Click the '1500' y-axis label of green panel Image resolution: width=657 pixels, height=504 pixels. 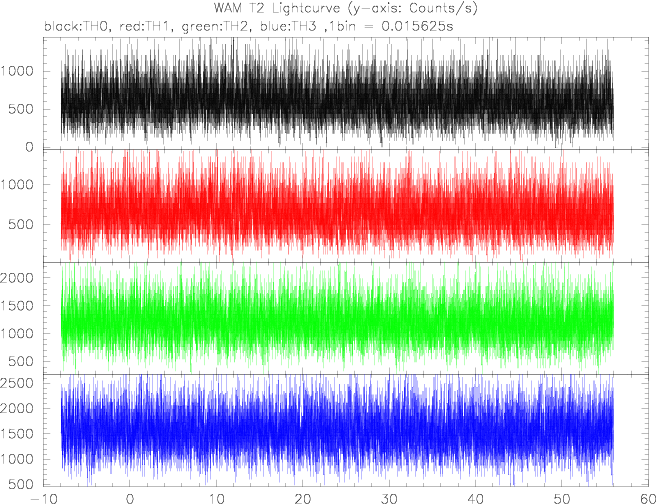[x=16, y=305]
